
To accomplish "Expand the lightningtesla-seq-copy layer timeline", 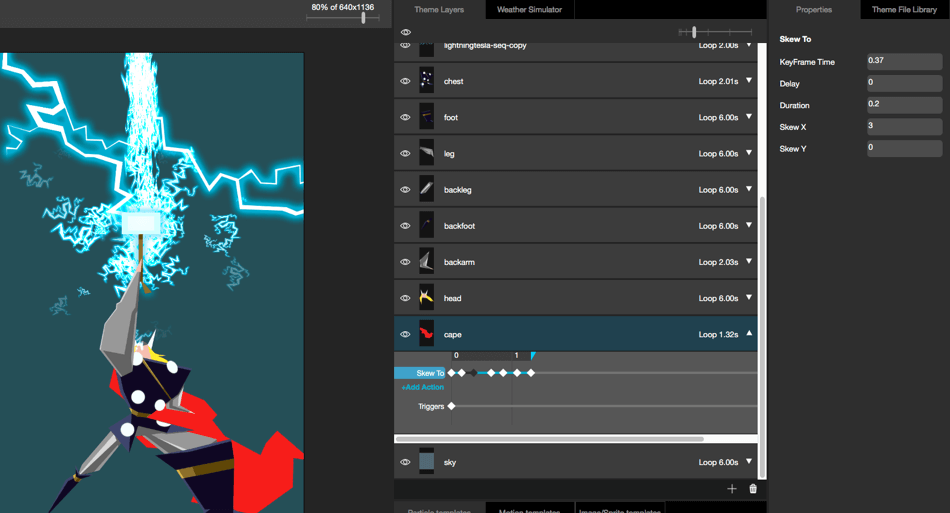I will [x=749, y=45].
